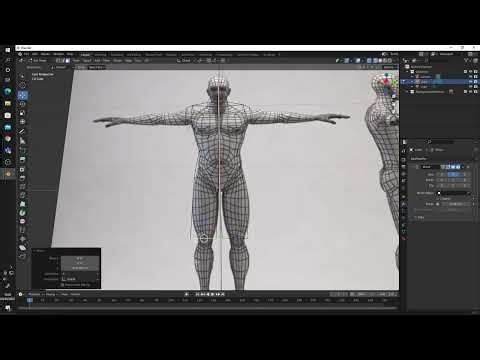Image resolution: width=480 pixels, height=360 pixels.
Task: Open the Blender app menu icon
Action: pyautogui.click(x=20, y=54)
